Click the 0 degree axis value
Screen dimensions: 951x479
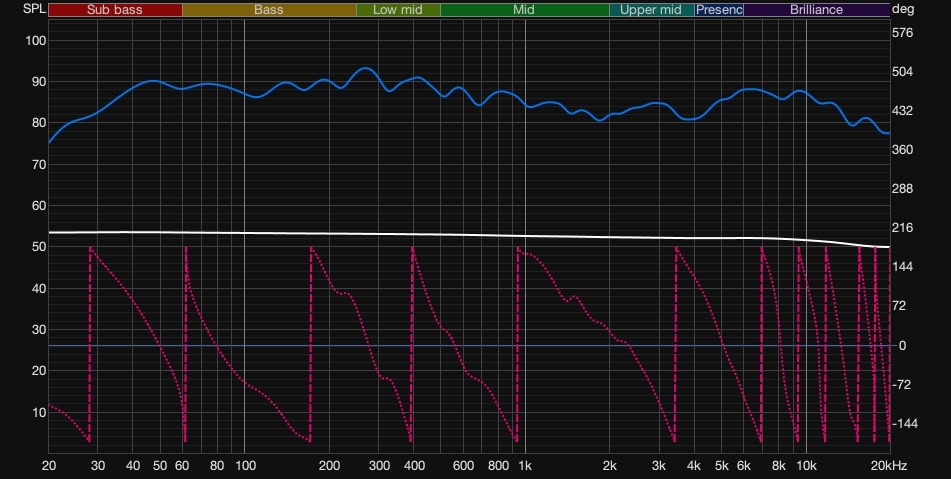(902, 346)
